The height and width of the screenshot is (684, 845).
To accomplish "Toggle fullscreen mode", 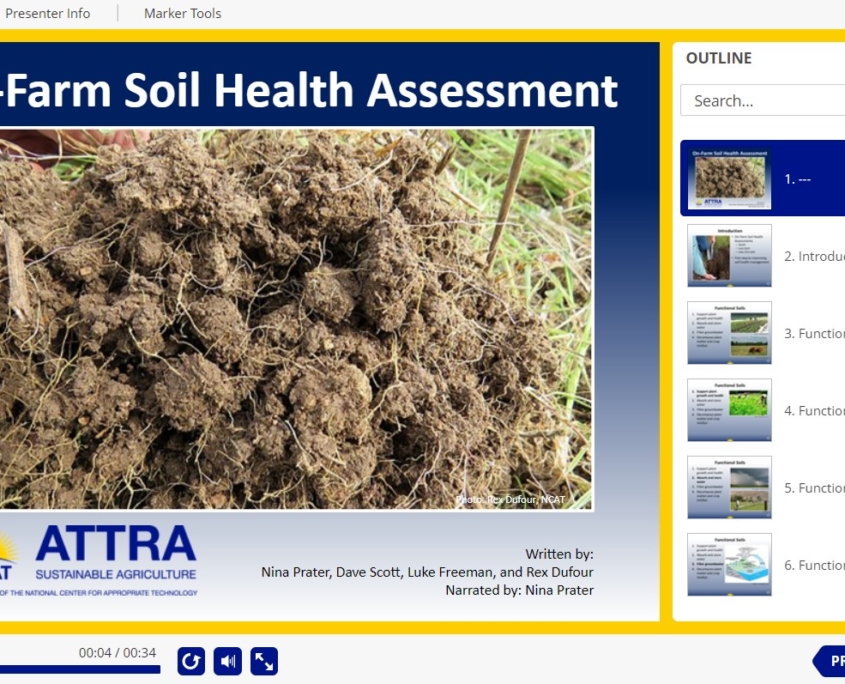I will [264, 661].
